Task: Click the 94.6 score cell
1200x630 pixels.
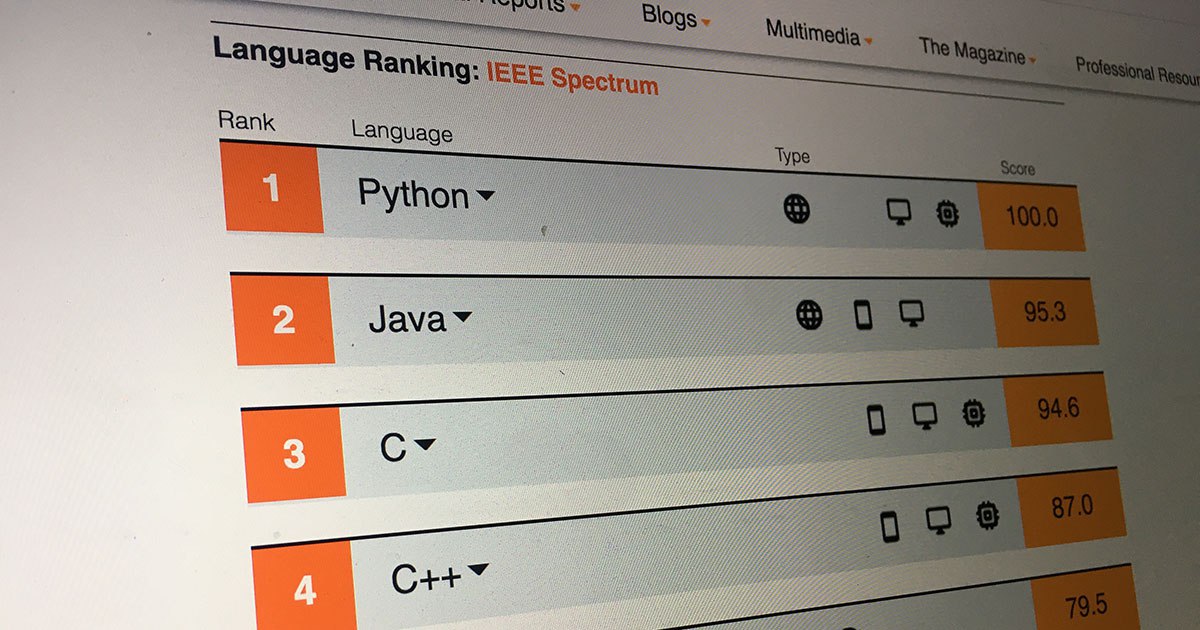Action: click(1058, 409)
